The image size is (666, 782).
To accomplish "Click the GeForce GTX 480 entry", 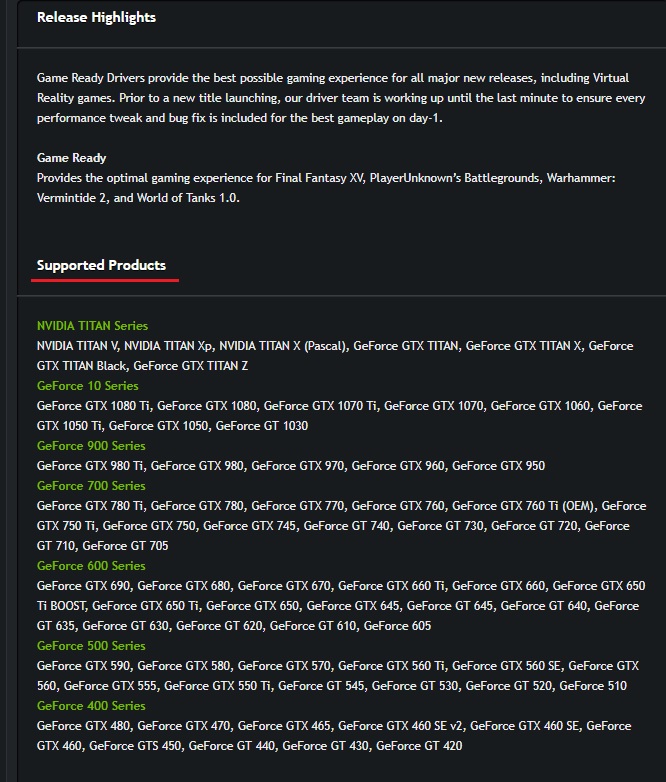I will (83, 726).
